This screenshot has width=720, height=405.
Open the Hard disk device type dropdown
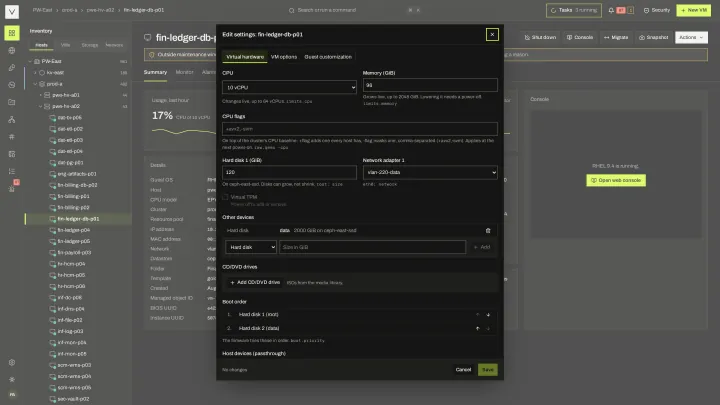[x=251, y=247]
